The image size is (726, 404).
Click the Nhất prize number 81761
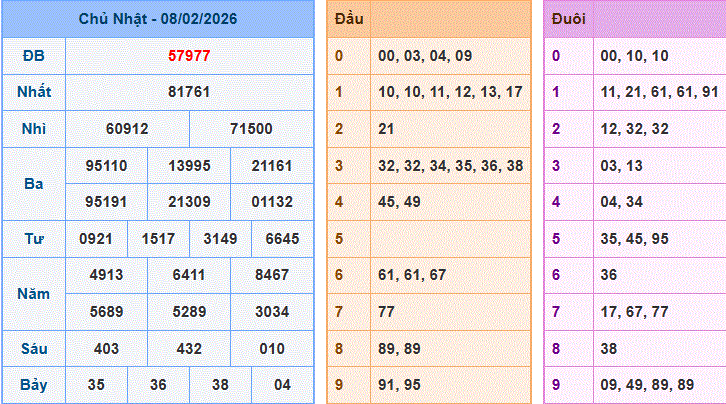[189, 92]
